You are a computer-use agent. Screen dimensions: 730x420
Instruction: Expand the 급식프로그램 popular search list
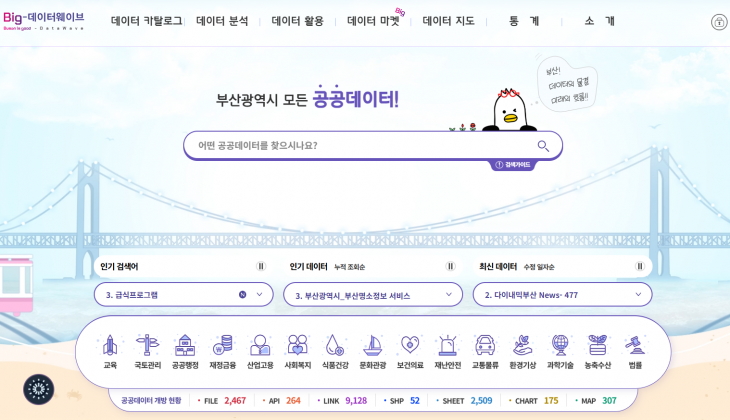click(x=259, y=295)
